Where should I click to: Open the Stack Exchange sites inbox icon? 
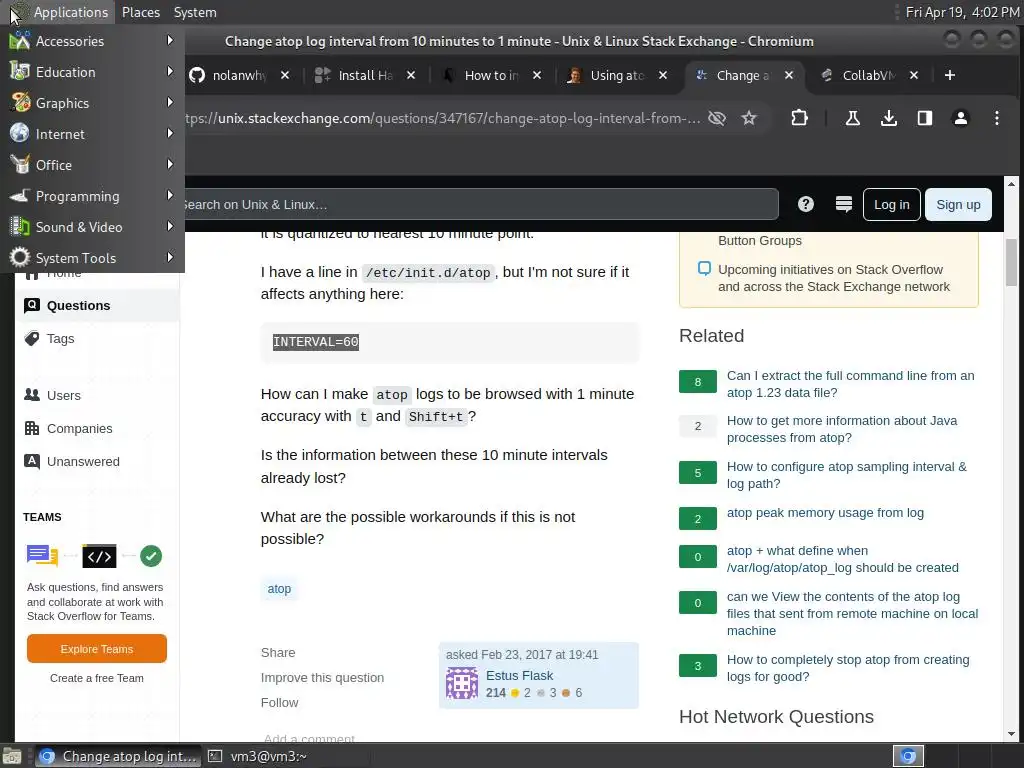pos(844,204)
